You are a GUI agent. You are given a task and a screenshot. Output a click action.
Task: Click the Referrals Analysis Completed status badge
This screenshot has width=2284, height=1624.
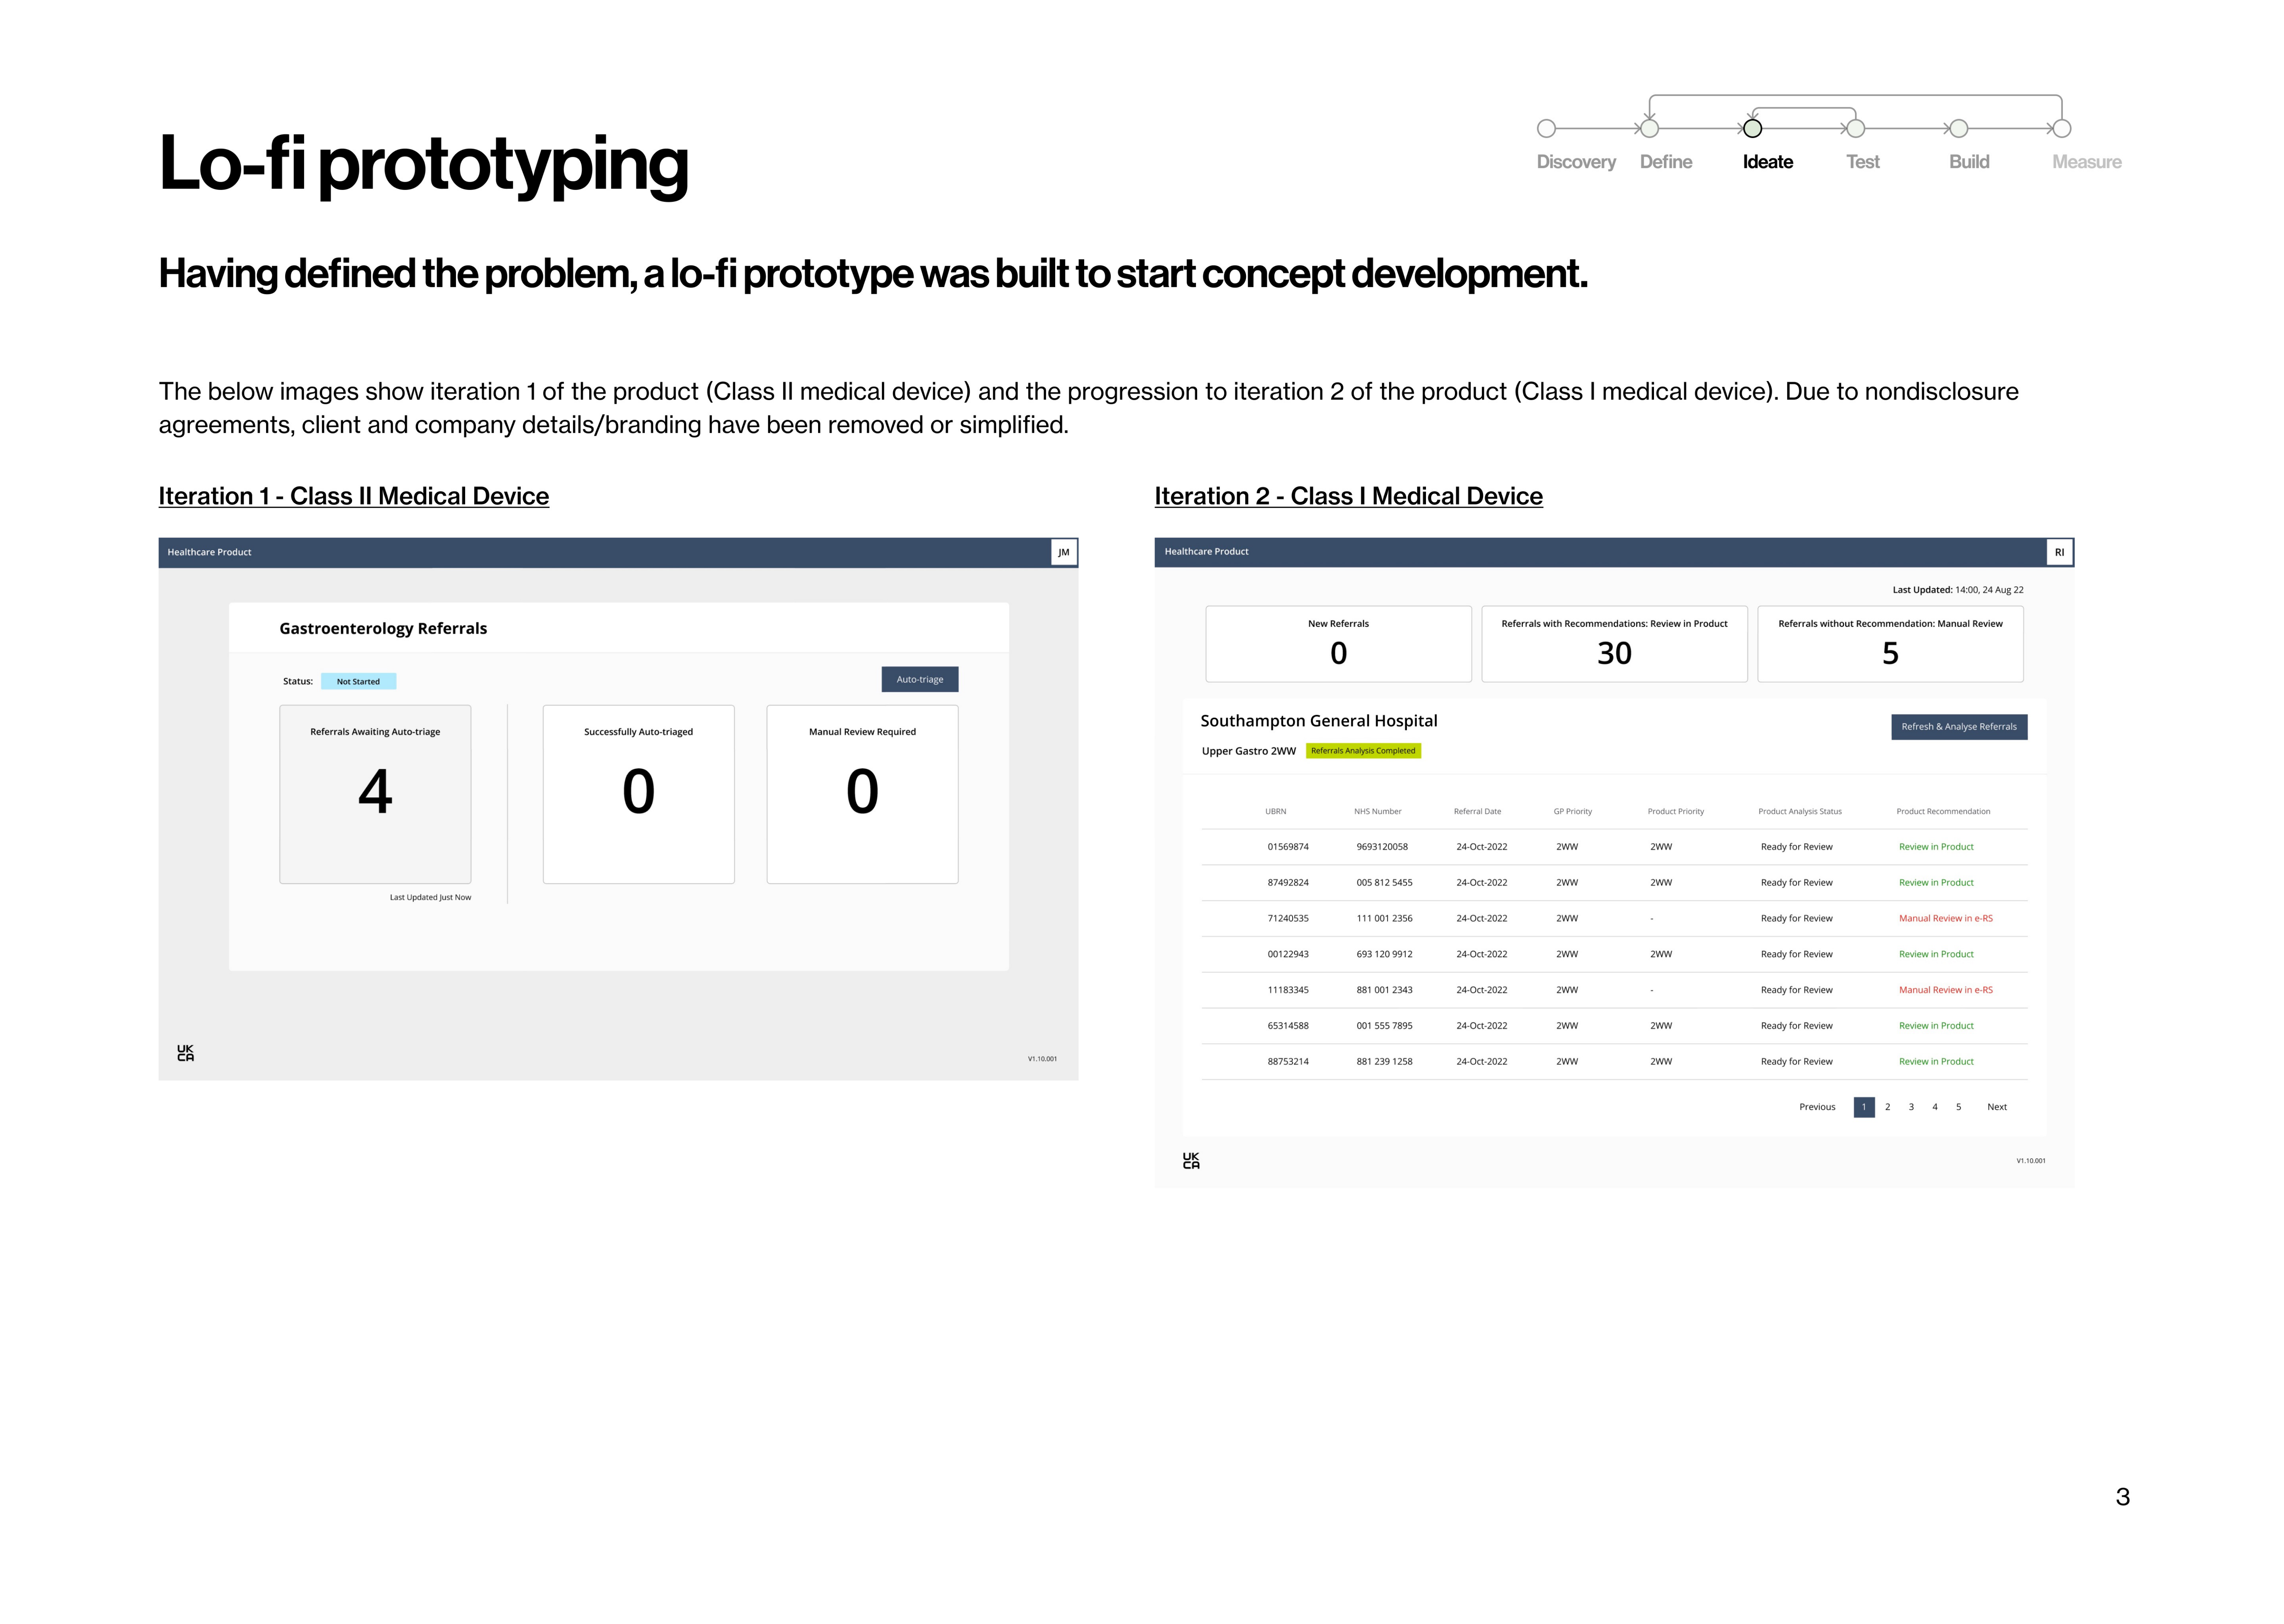tap(1363, 751)
